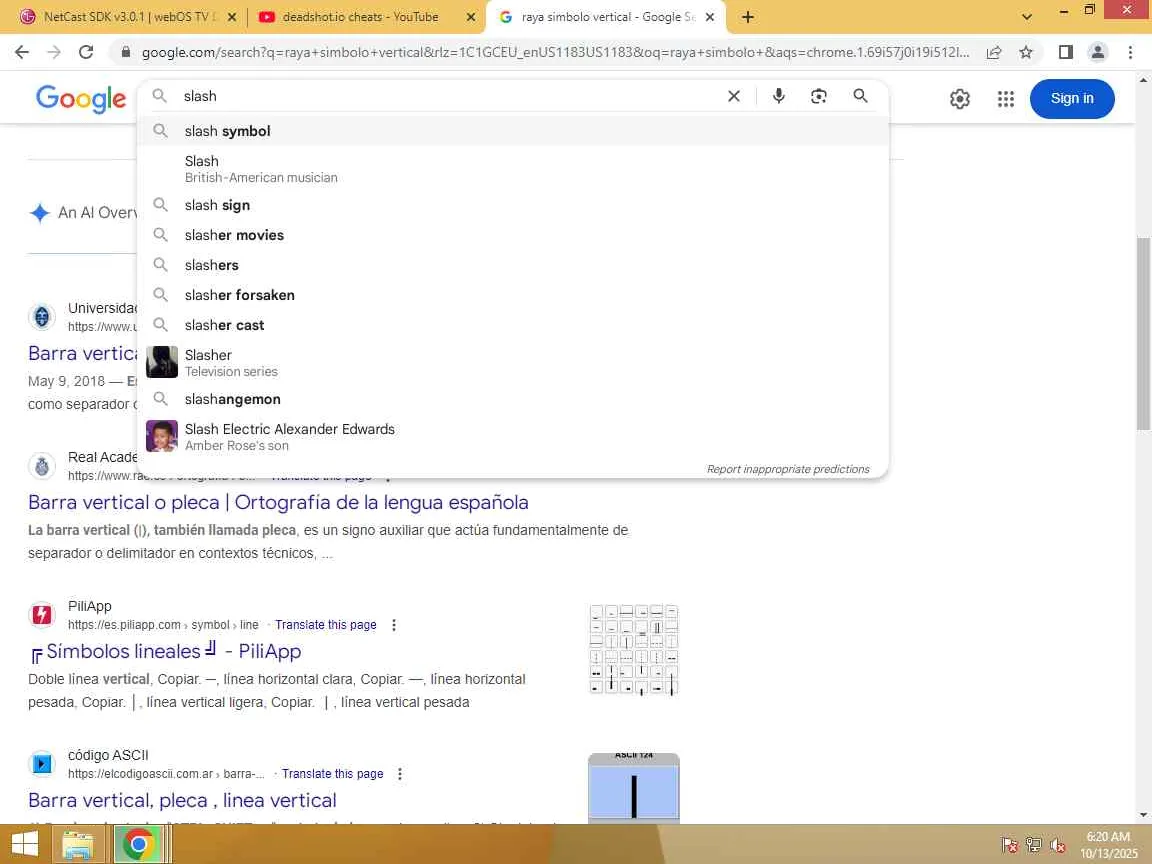Open more options for the PiliApp result
Image resolution: width=1152 pixels, height=864 pixels.
coord(394,624)
